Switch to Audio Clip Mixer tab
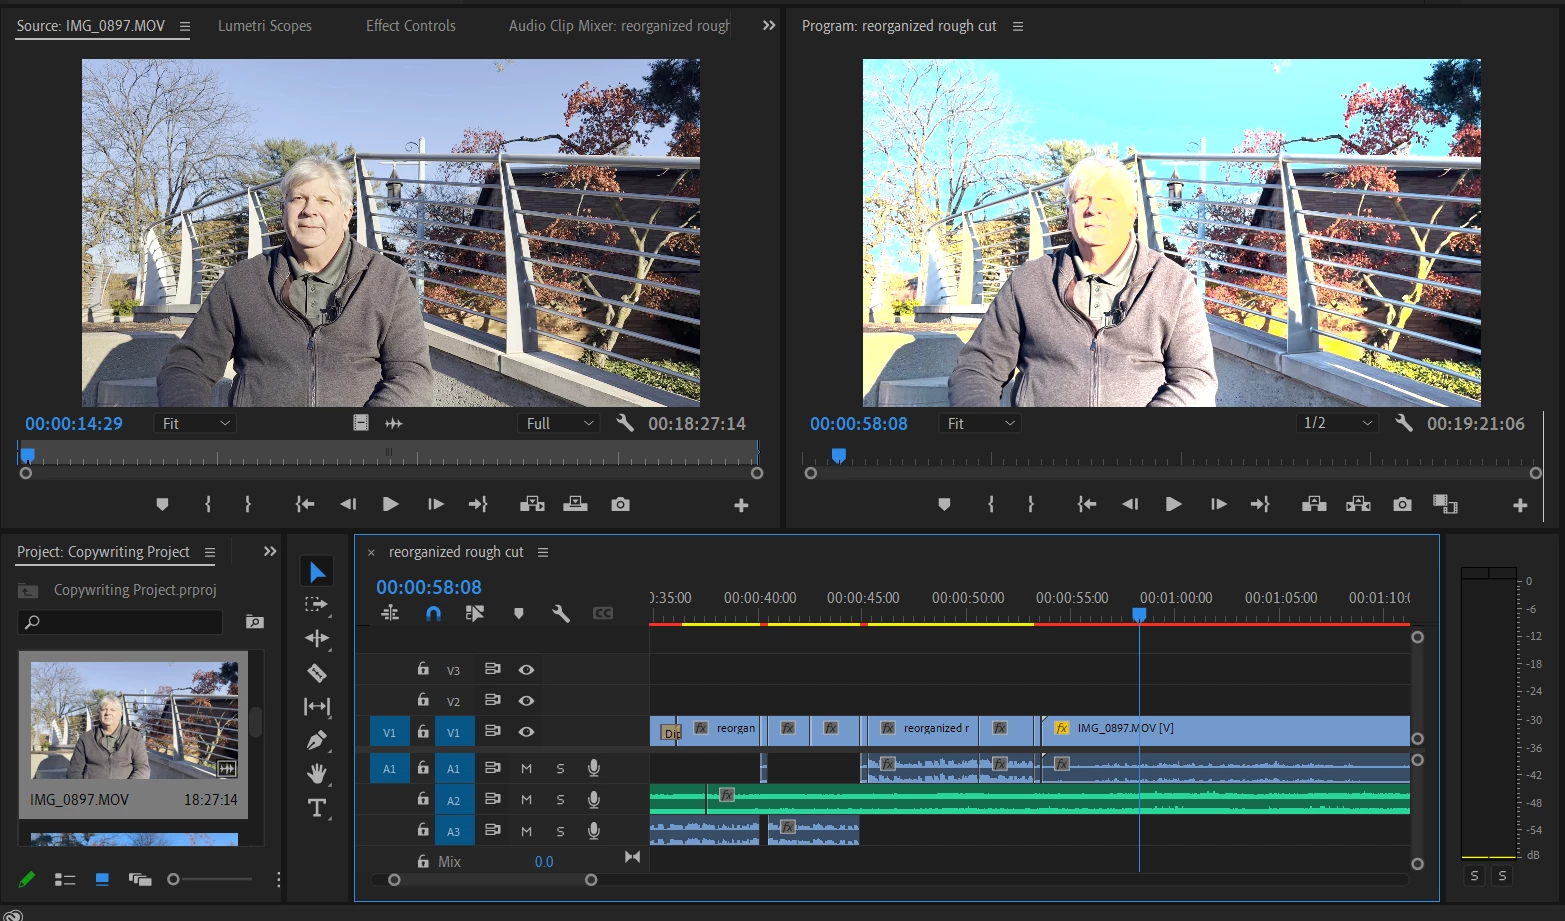The width and height of the screenshot is (1565, 921). (x=619, y=26)
